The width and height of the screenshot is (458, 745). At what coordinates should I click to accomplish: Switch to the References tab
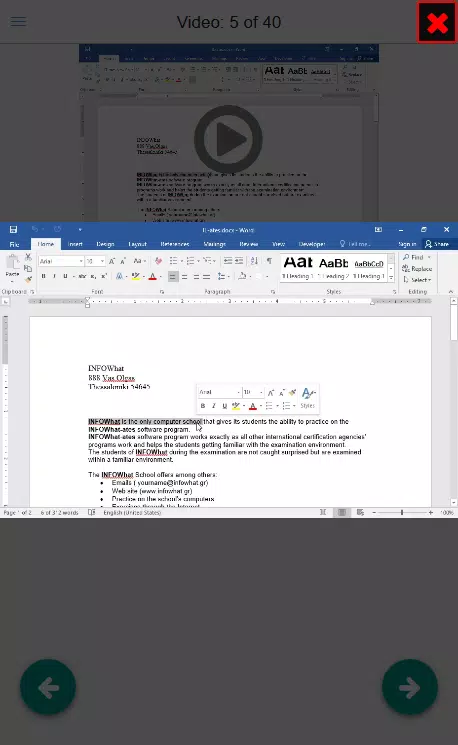pyautogui.click(x=175, y=244)
